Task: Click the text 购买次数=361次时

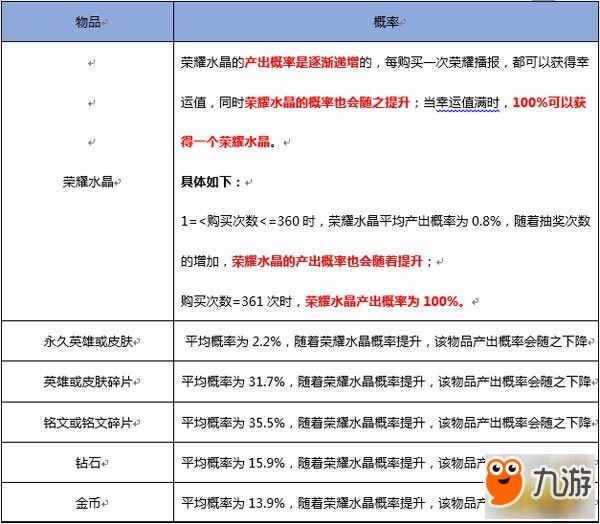Action: click(x=236, y=301)
